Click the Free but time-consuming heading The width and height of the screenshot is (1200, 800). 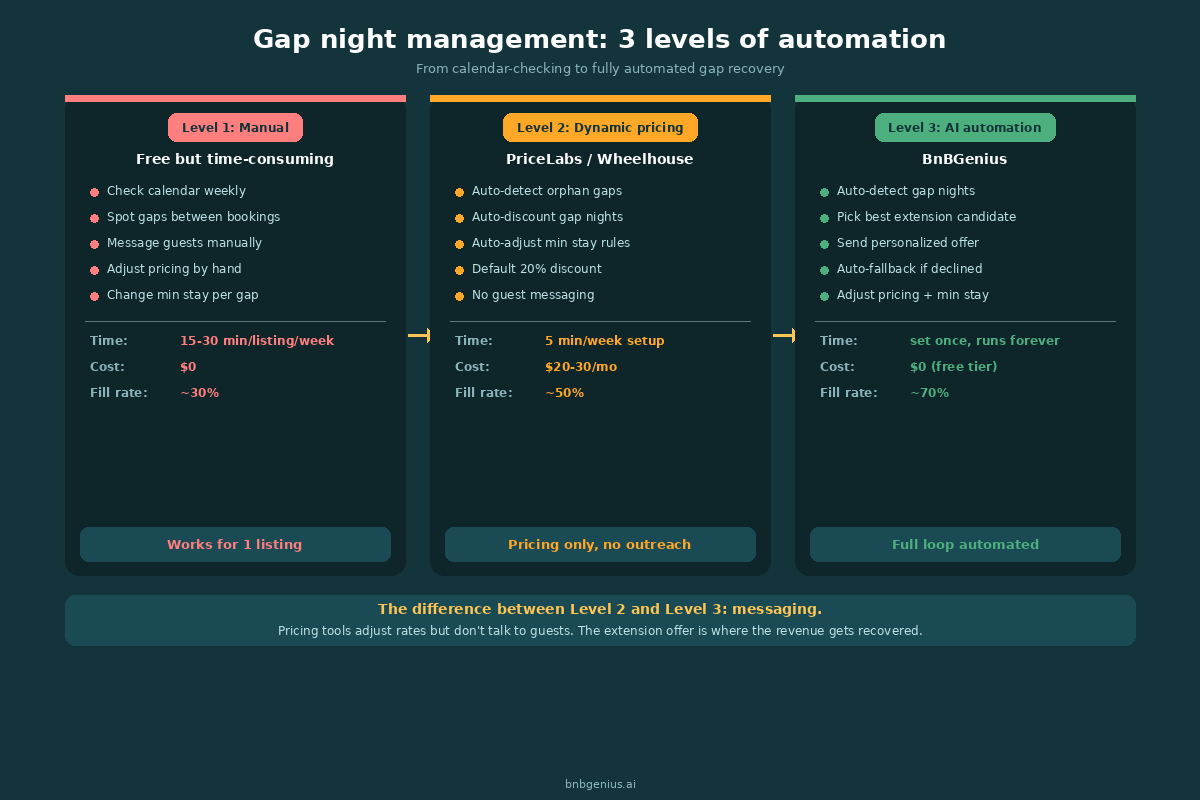(235, 159)
